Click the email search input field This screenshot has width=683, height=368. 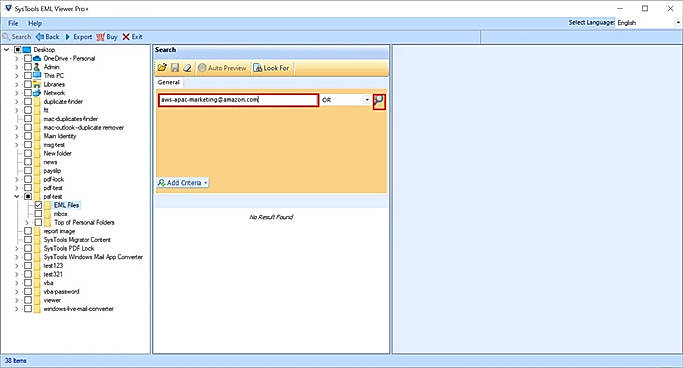coord(238,100)
